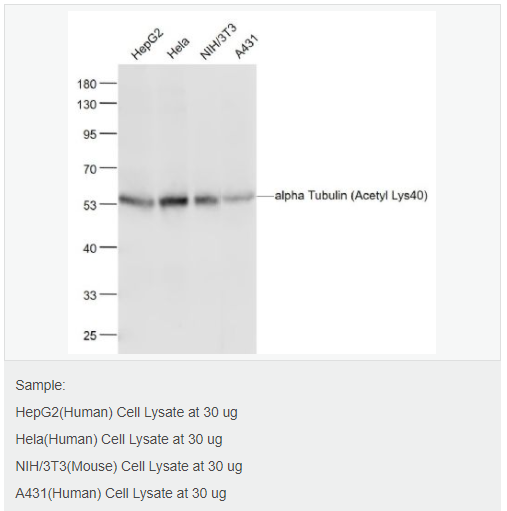Click the 33 molecular weight marker
The height and width of the screenshot is (511, 507).
(x=90, y=295)
